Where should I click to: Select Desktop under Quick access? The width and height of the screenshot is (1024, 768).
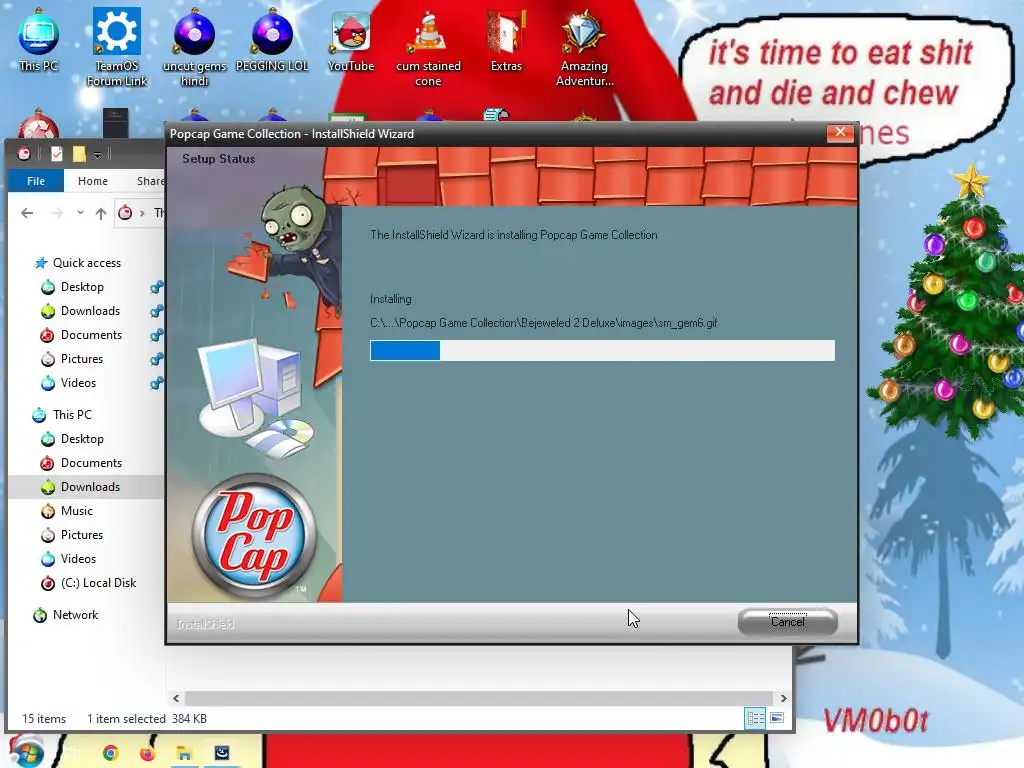82,287
